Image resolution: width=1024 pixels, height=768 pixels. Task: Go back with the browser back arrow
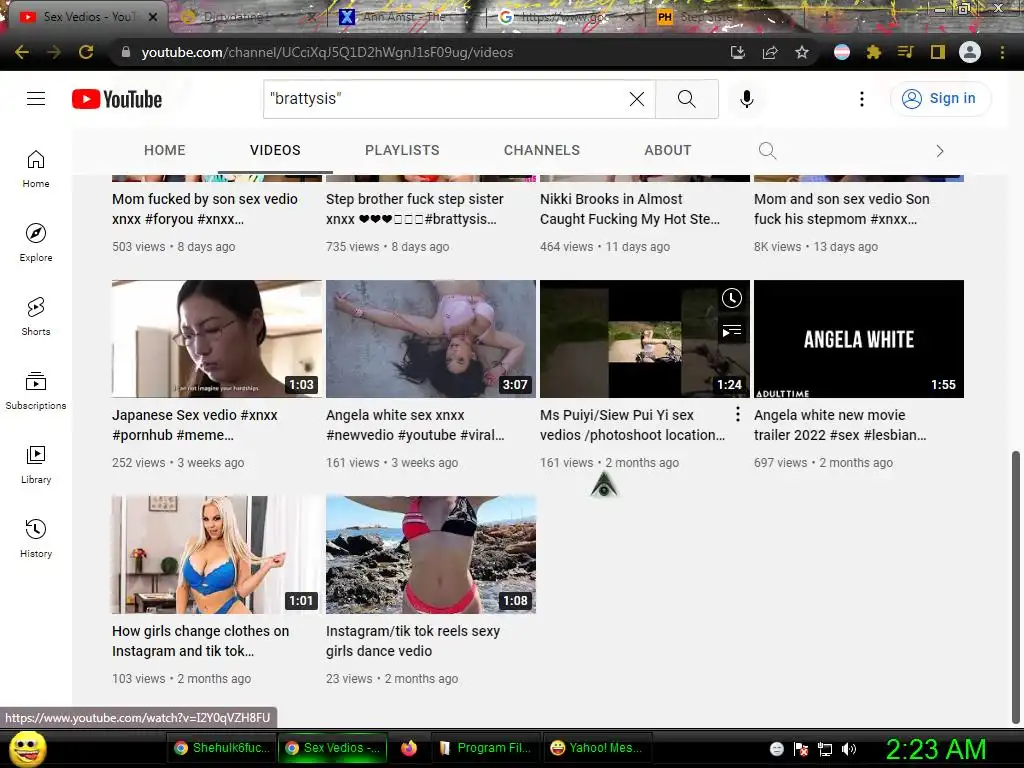pyautogui.click(x=22, y=52)
